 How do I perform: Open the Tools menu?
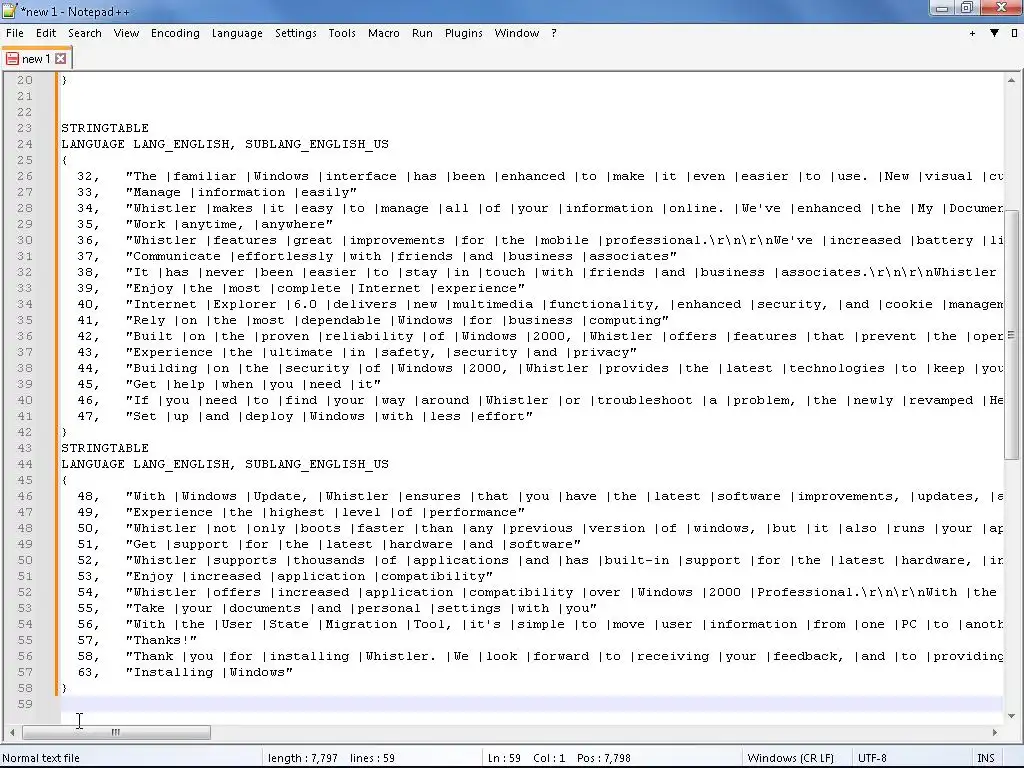tap(342, 33)
